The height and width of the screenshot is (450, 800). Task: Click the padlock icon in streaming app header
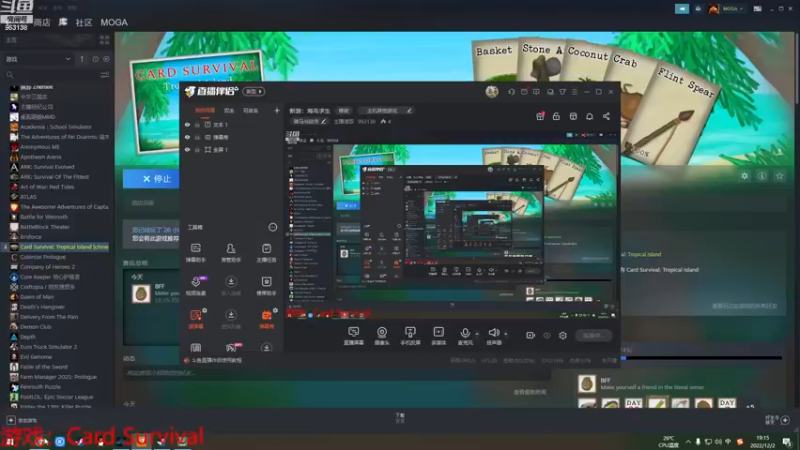[x=556, y=116]
